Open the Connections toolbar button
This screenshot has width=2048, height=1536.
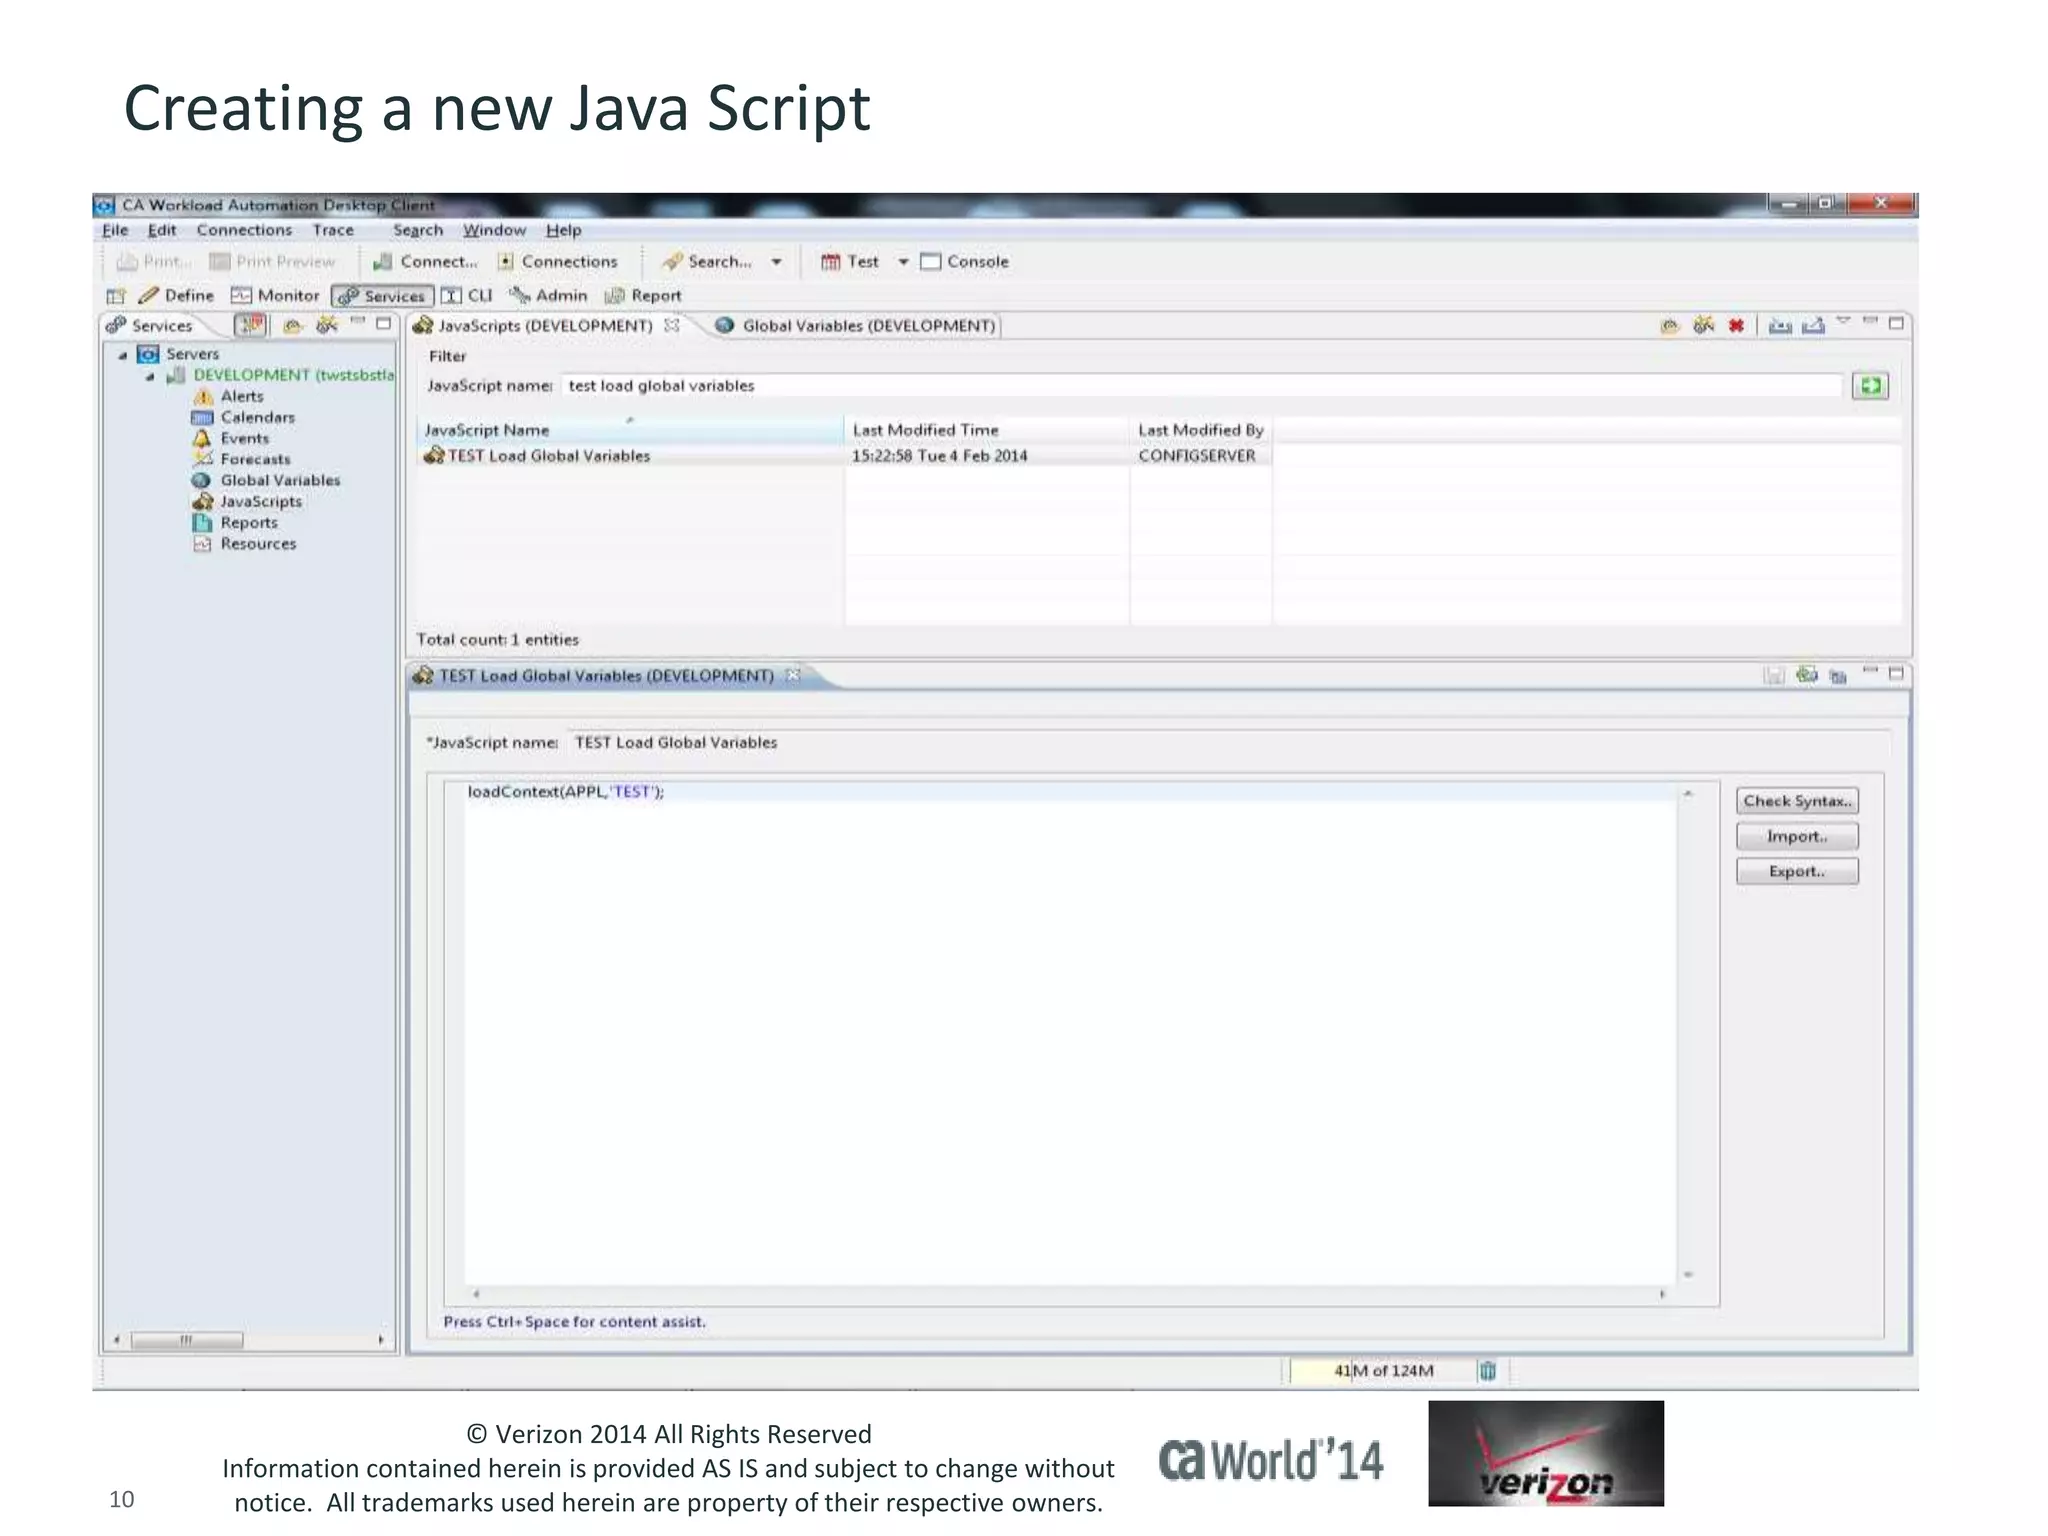pyautogui.click(x=558, y=262)
